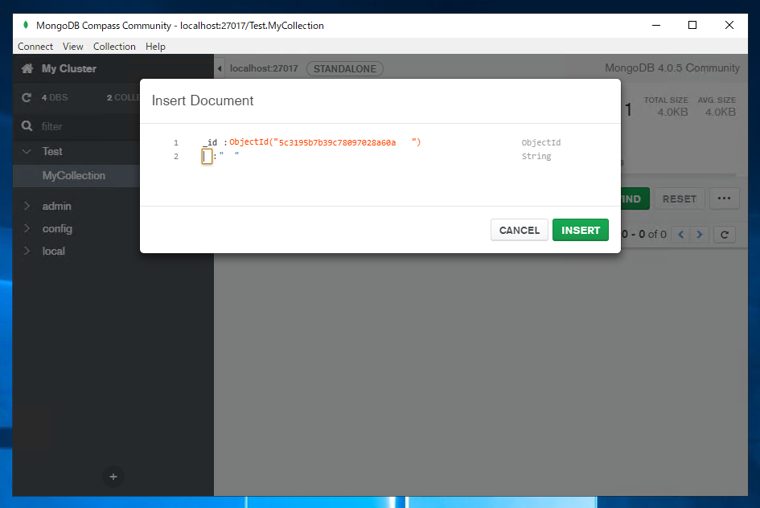Click the RESET query button

pyautogui.click(x=679, y=199)
